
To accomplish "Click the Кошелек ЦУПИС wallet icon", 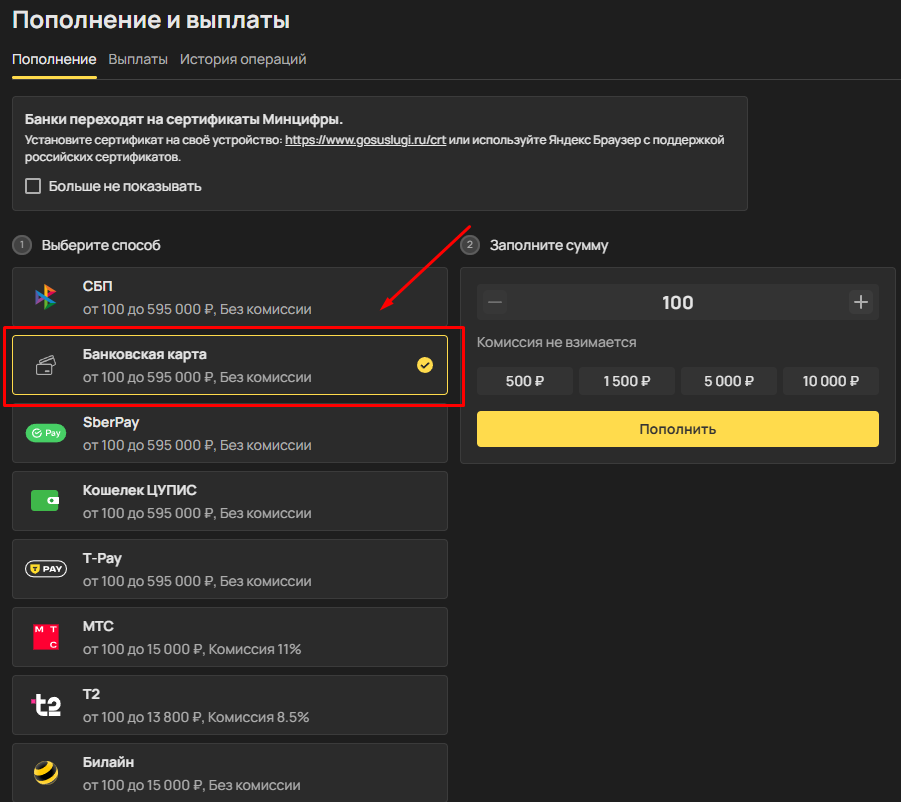I will pos(45,500).
